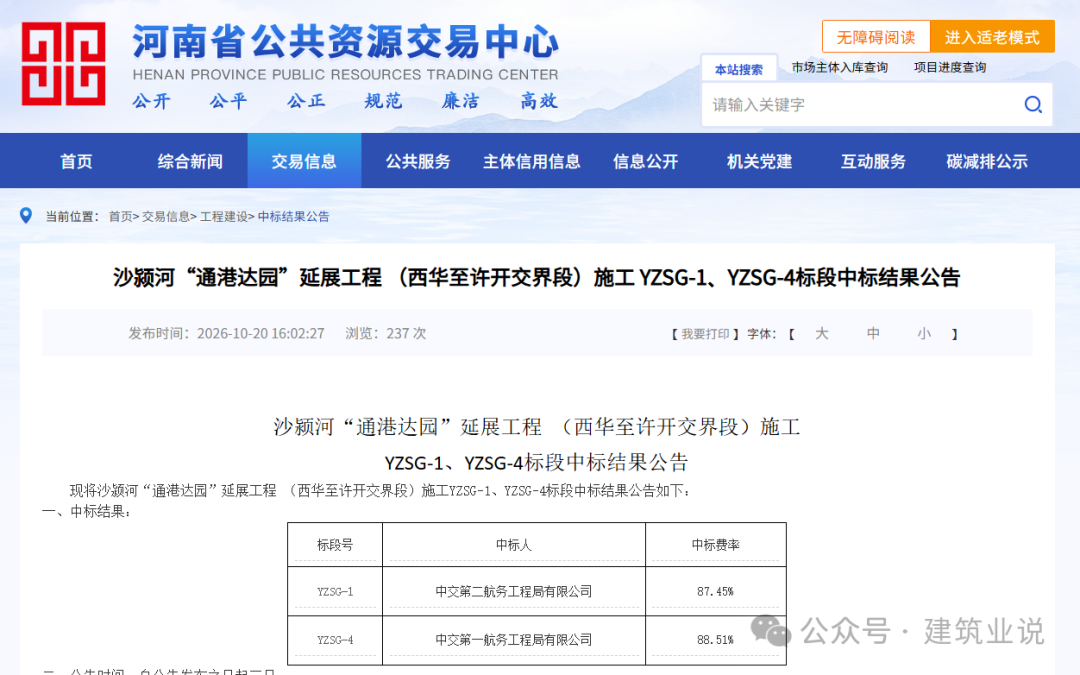Select the 本站搜索 search tab

(x=738, y=69)
